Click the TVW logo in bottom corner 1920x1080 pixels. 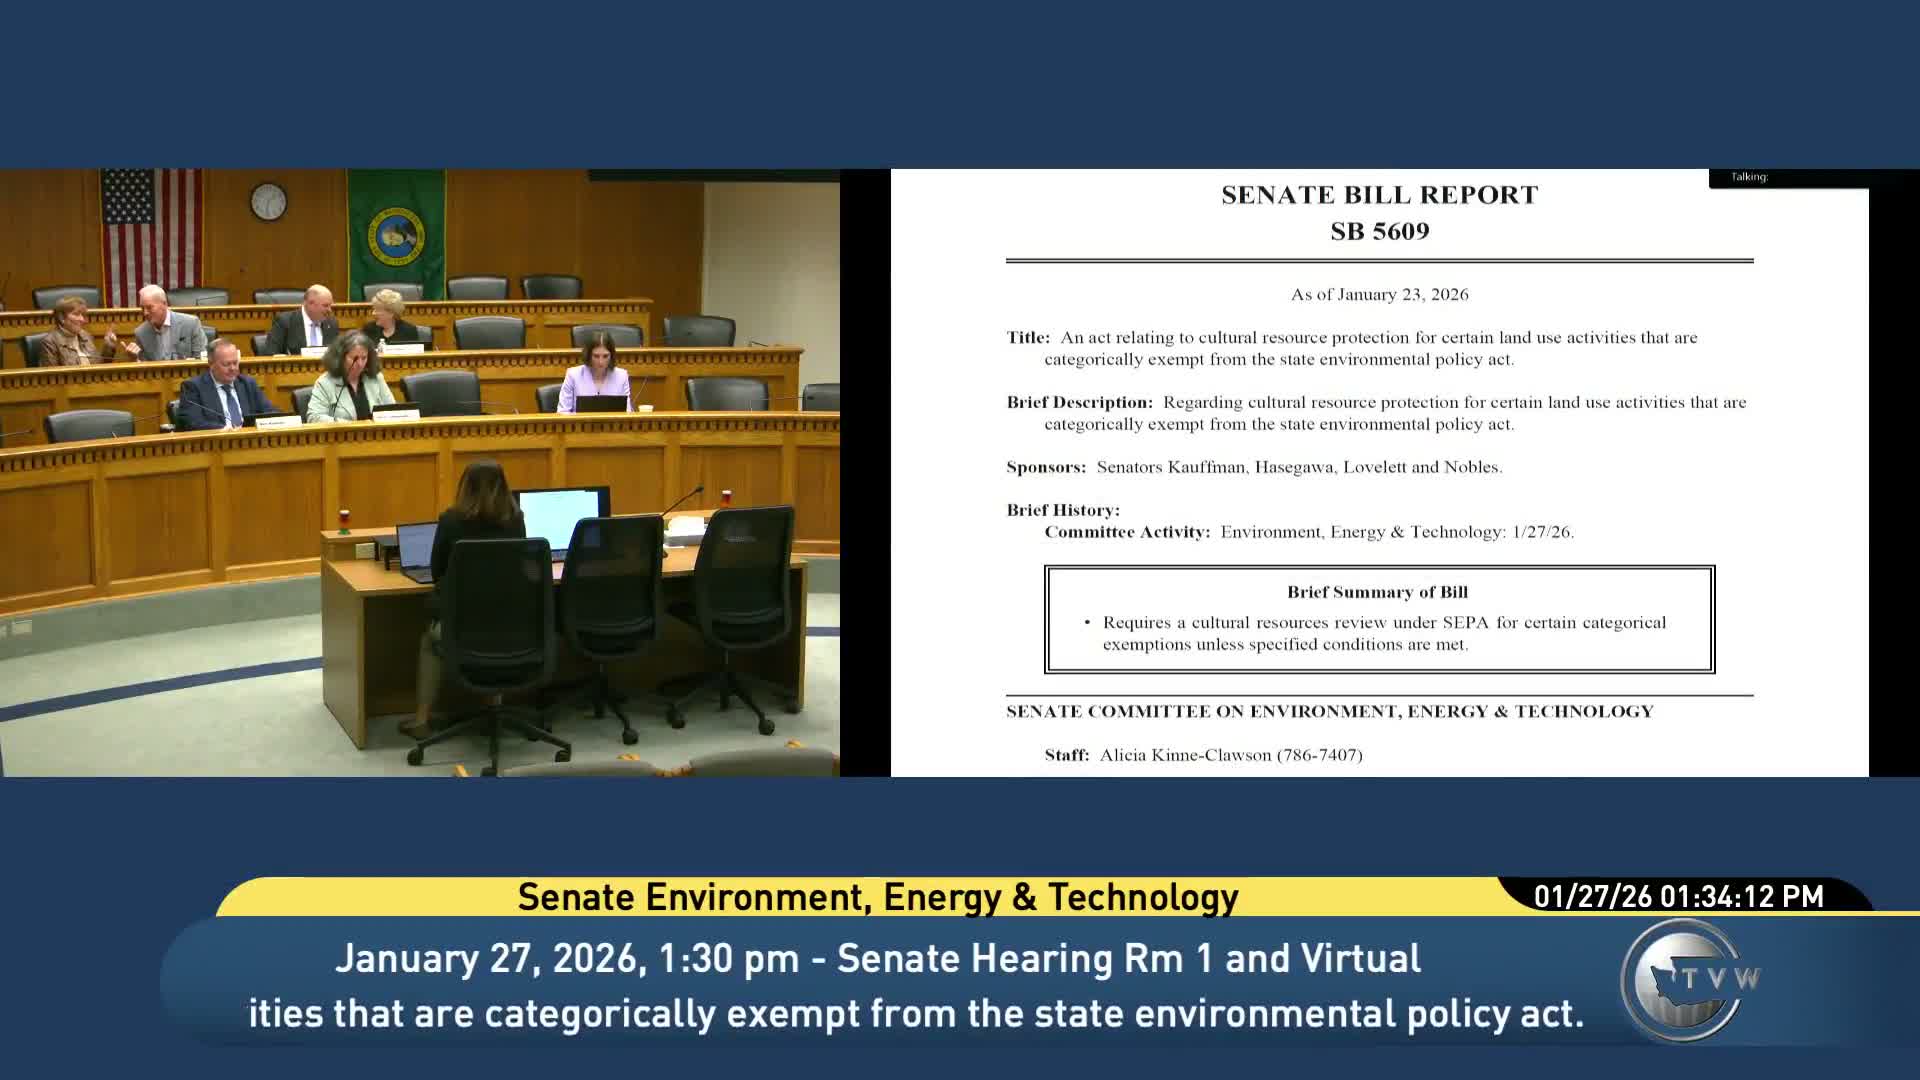coord(1688,980)
